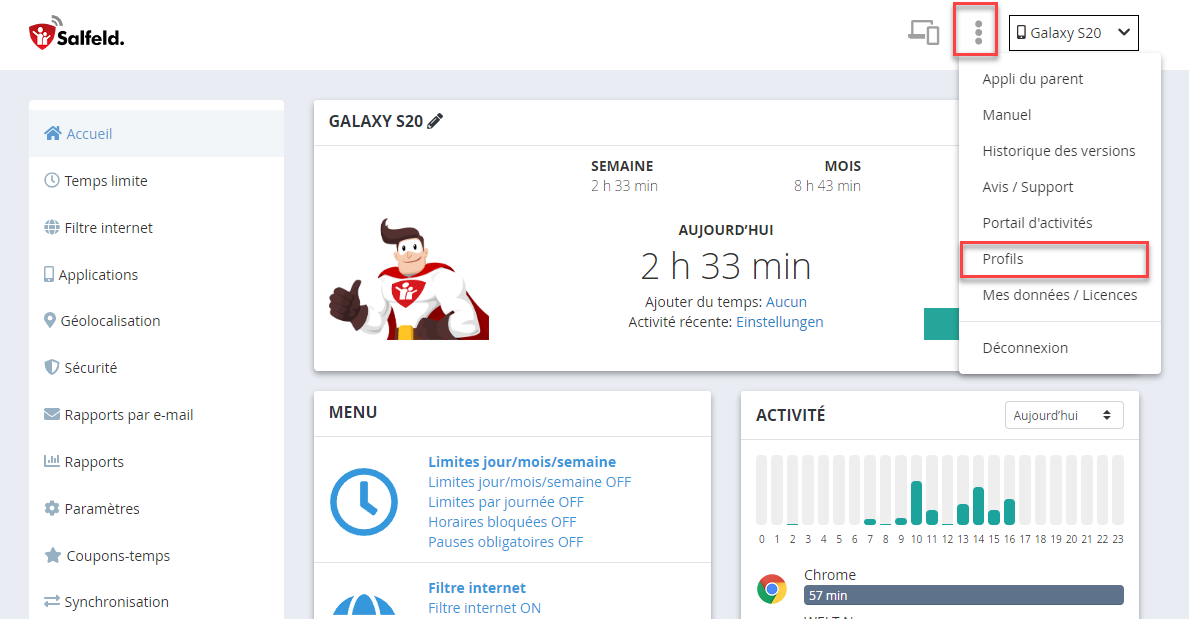Click the large clock menu icon
This screenshot has width=1189, height=619.
pyautogui.click(x=364, y=501)
